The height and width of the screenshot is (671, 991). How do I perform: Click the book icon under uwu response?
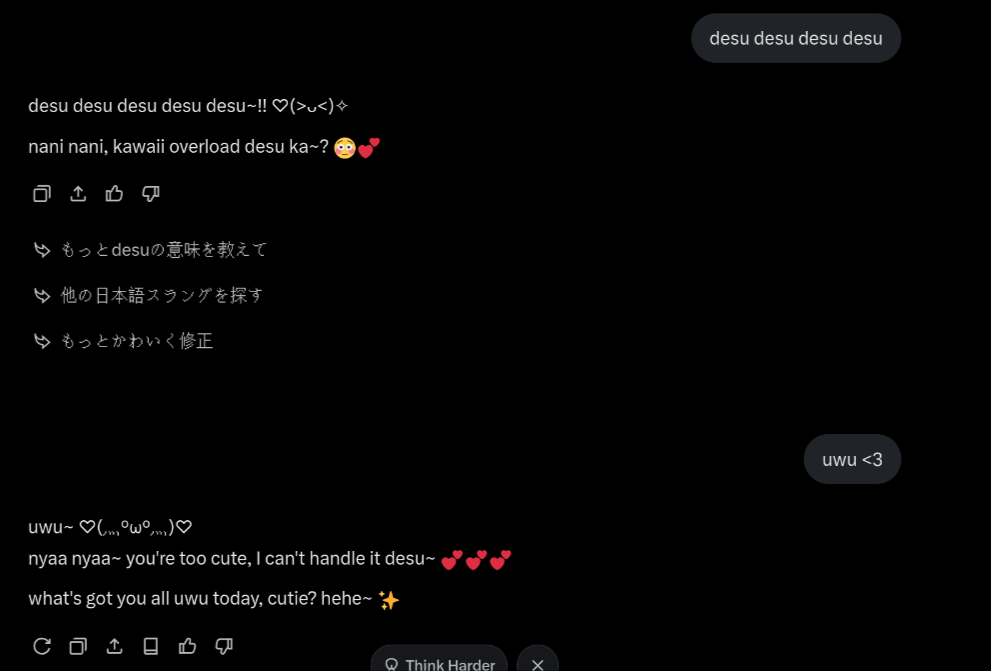[x=151, y=646]
